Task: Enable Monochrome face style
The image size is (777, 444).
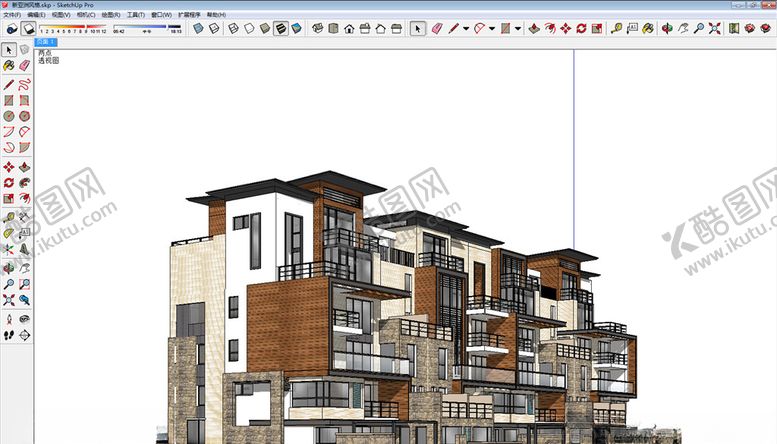Action: click(x=297, y=29)
